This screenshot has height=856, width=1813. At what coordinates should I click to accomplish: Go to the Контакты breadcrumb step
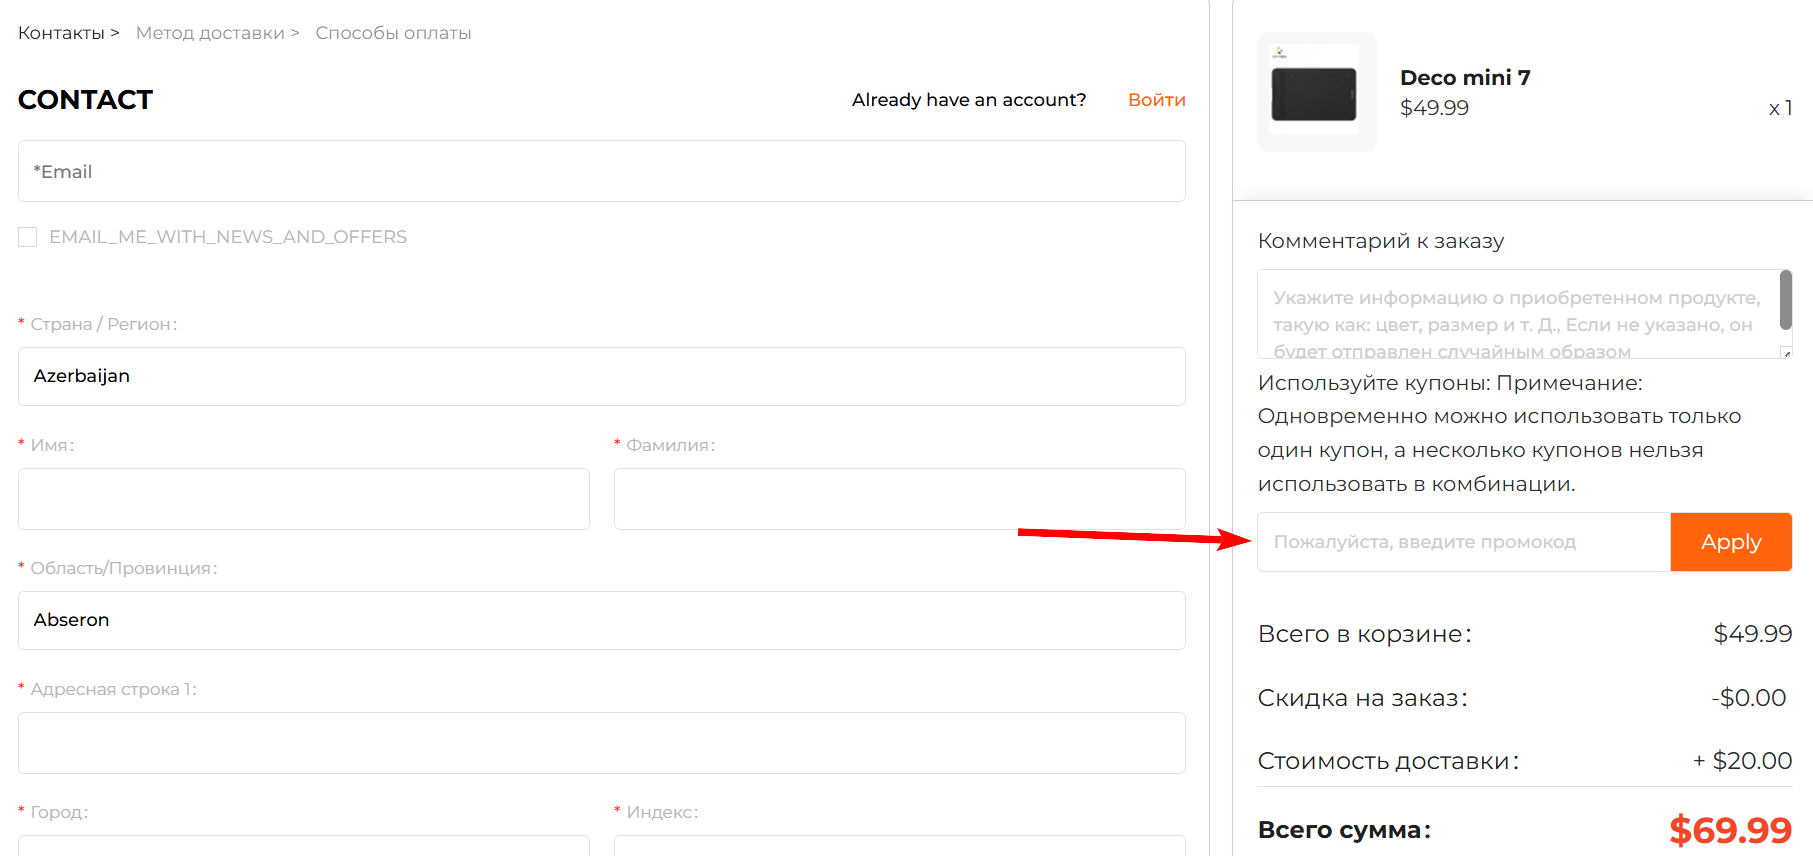[x=61, y=33]
